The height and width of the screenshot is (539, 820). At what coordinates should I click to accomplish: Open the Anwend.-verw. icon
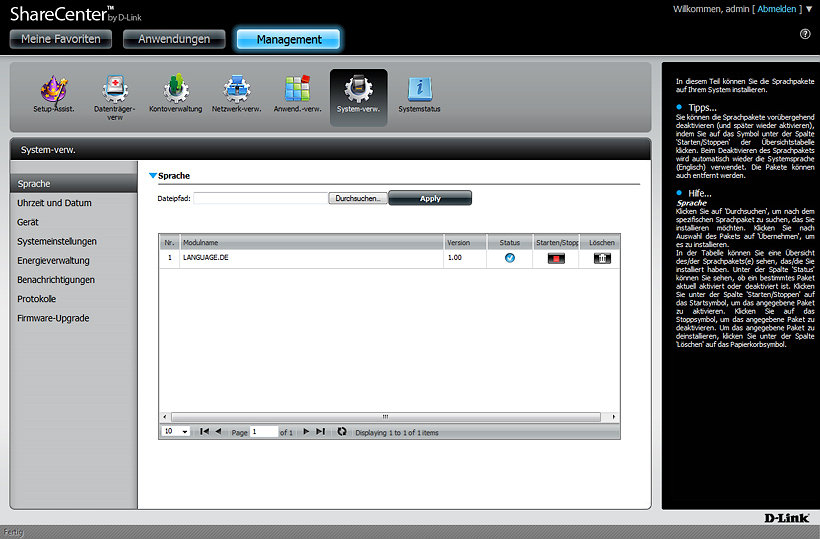pos(298,89)
